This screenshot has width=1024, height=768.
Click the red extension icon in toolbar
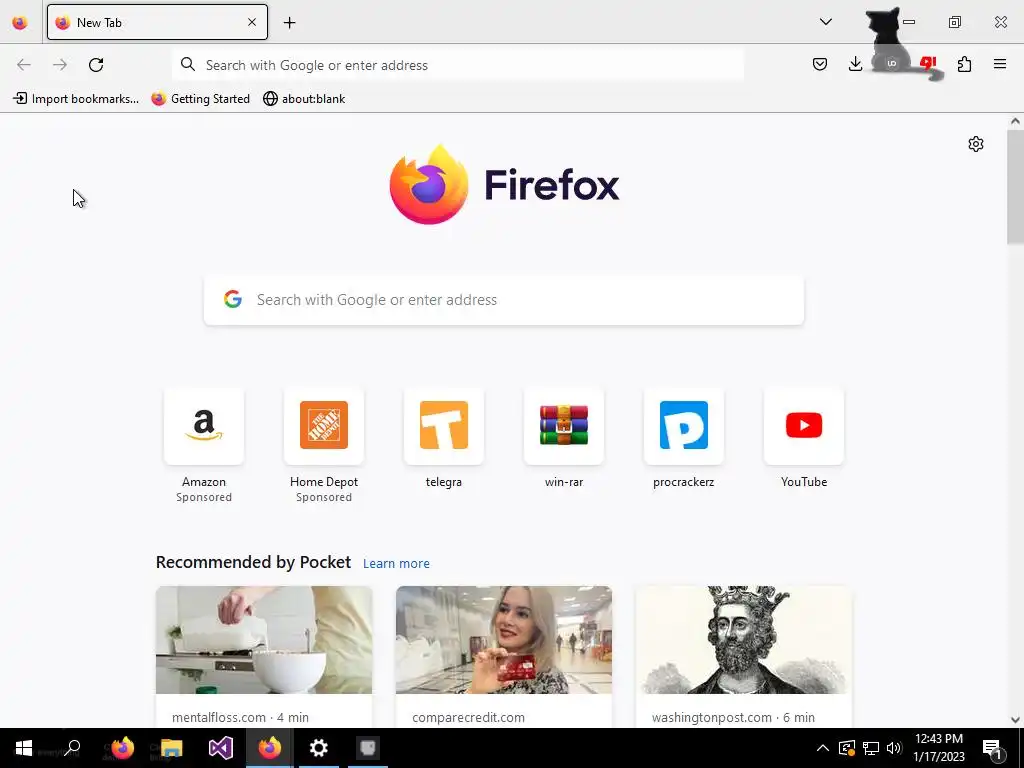click(927, 63)
